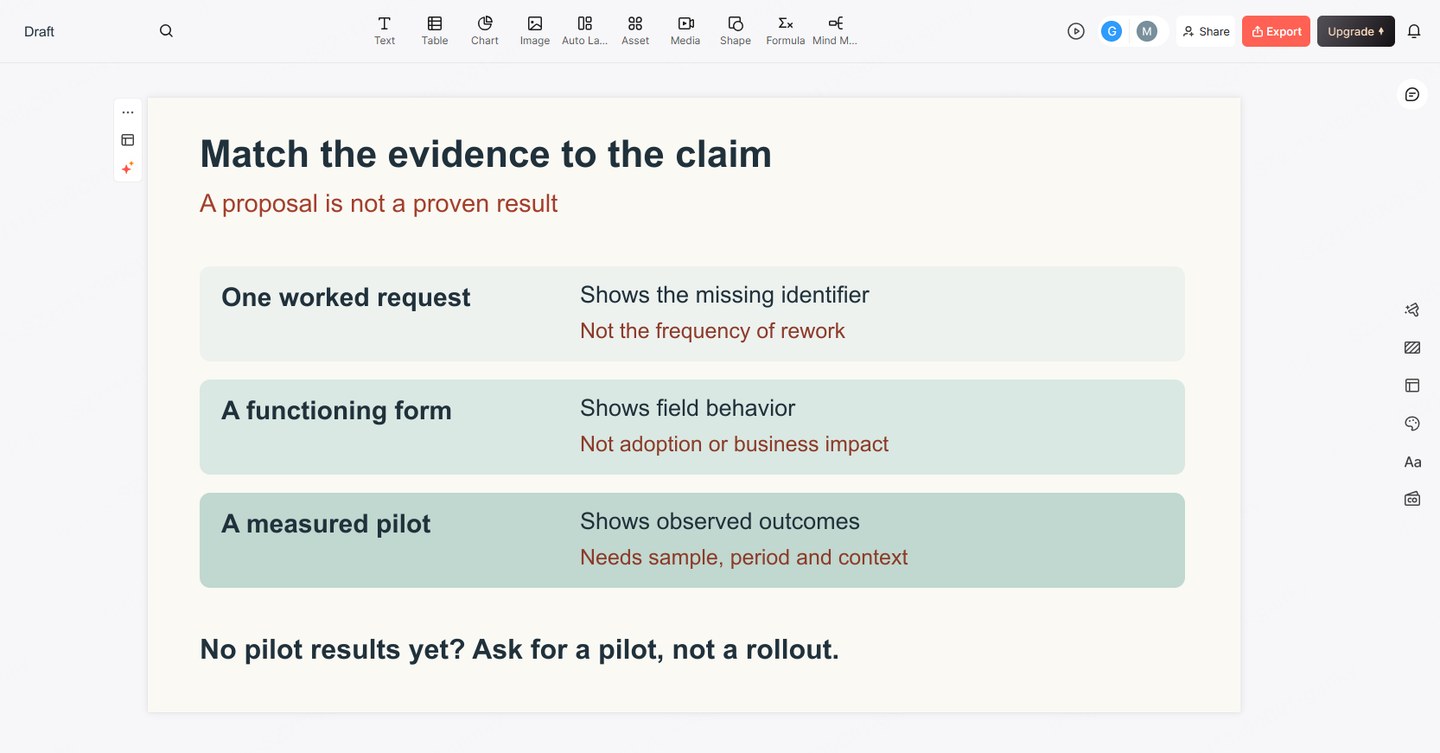Viewport: 1440px width, 753px height.
Task: Click the text 'Not adoption or business impact'
Action: 735,444
